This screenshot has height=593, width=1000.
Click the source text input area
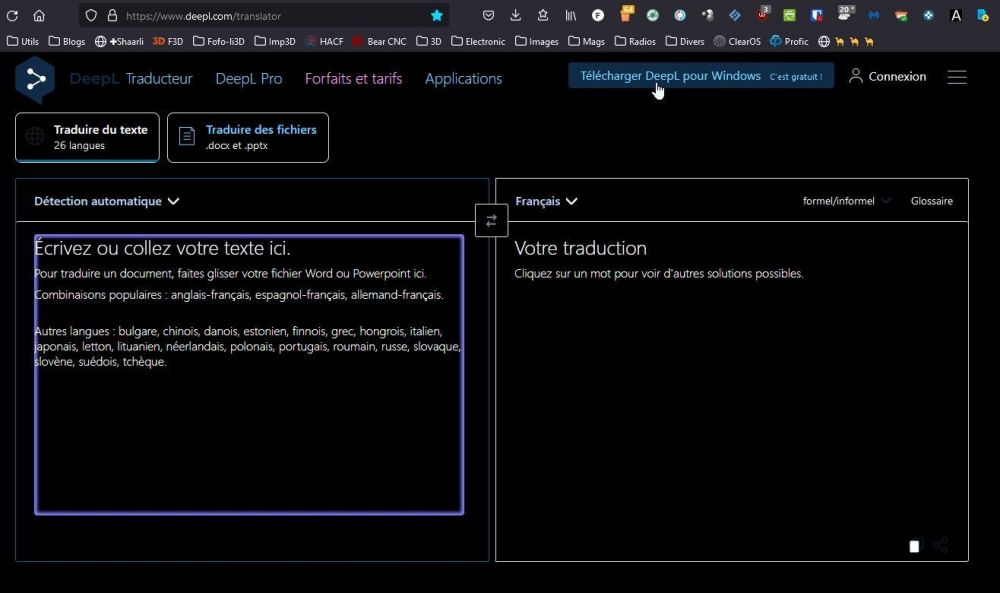pos(249,374)
